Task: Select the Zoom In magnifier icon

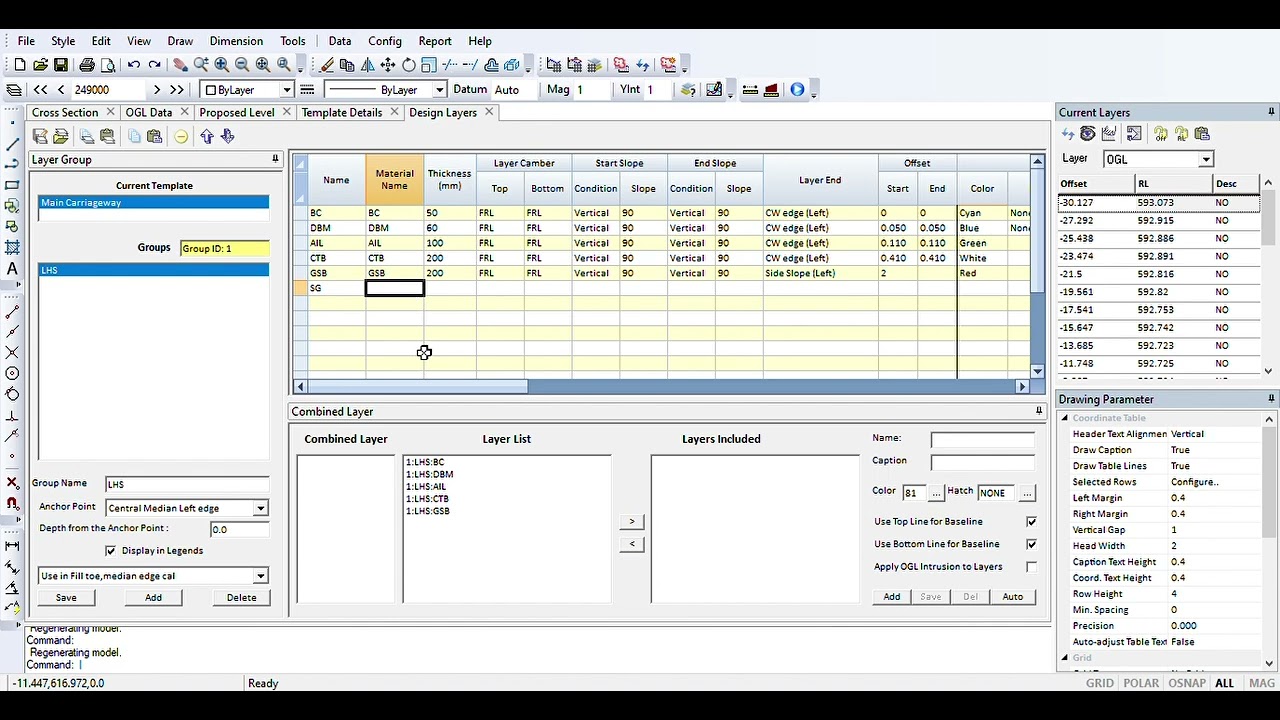Action: pyautogui.click(x=221, y=65)
